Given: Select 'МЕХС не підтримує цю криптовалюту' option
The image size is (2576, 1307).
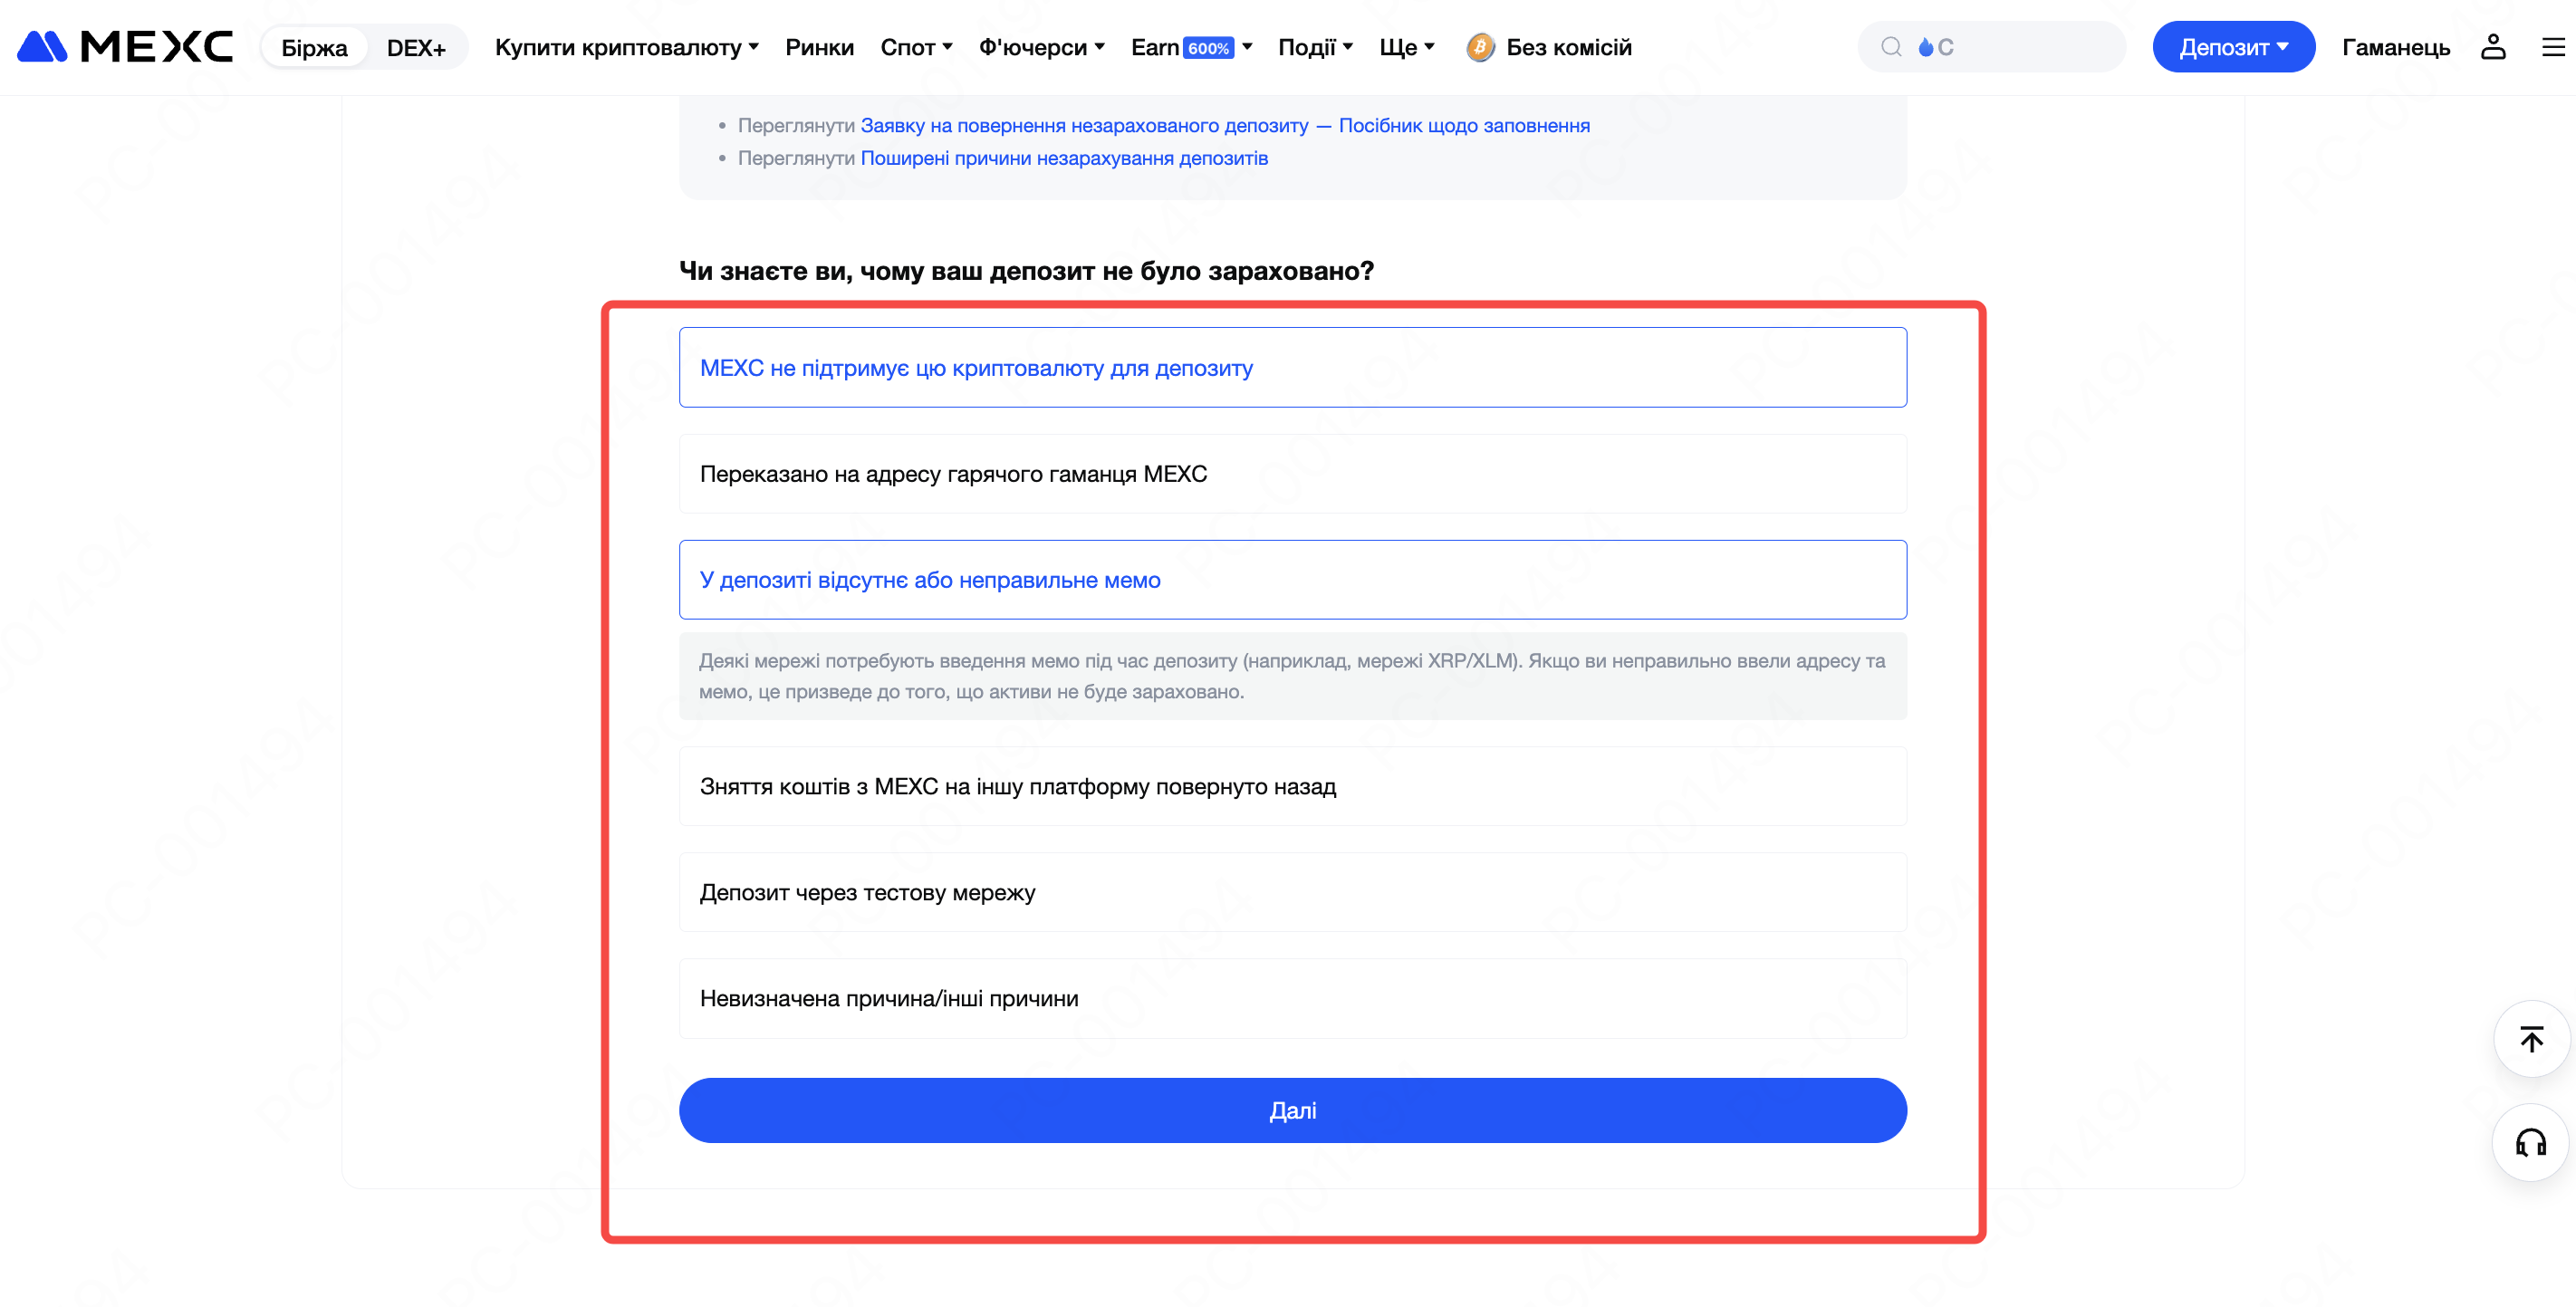Looking at the screenshot, I should pos(1292,367).
